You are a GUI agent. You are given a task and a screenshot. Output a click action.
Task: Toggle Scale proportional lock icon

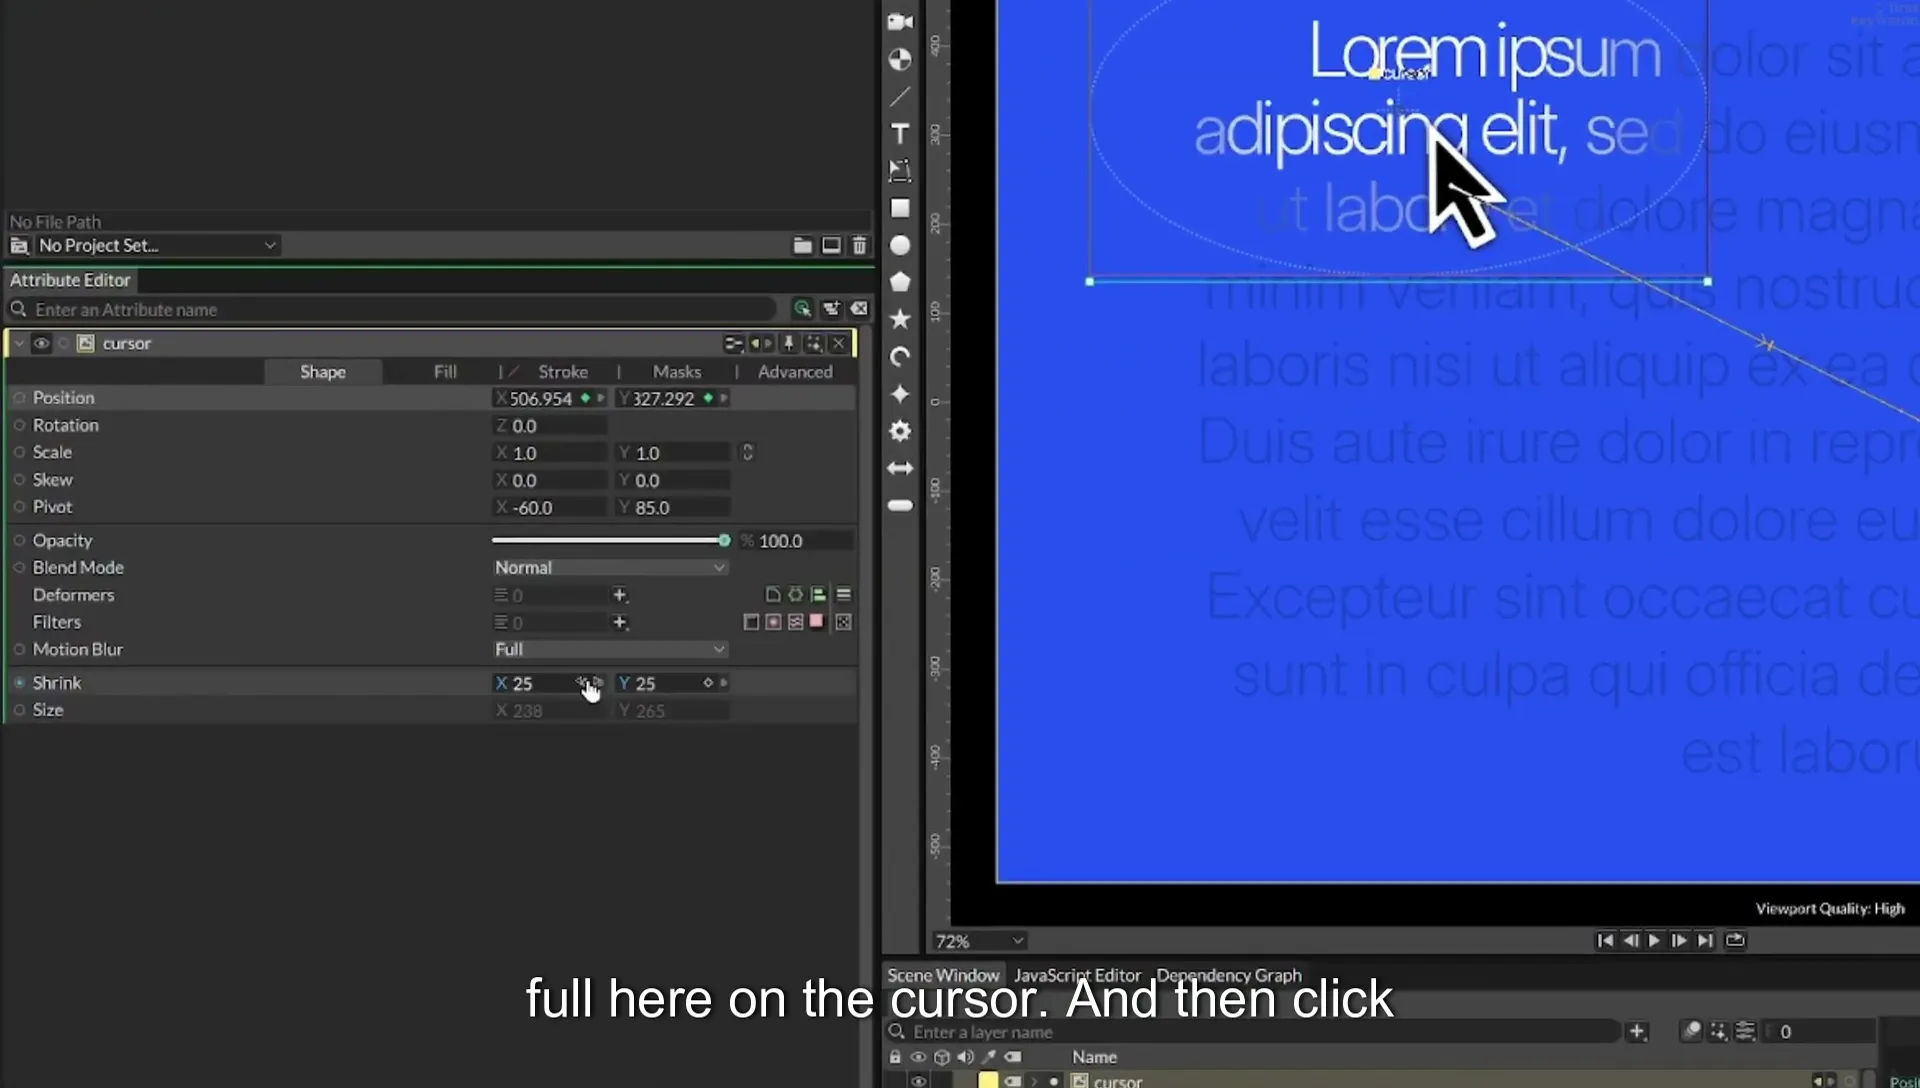[x=747, y=452]
